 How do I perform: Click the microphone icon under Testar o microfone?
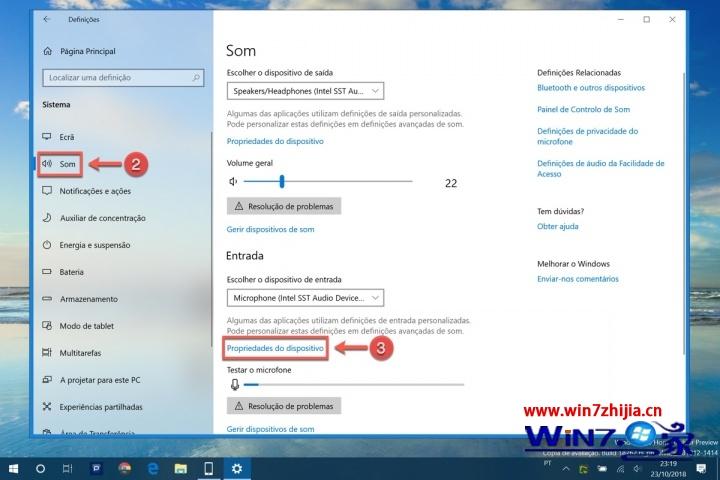pos(235,384)
